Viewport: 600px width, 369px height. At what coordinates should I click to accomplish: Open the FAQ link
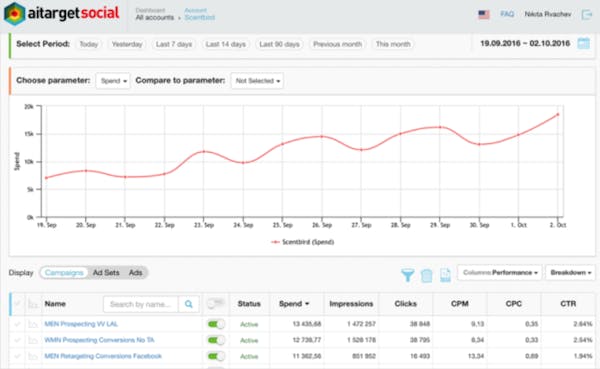coord(507,14)
